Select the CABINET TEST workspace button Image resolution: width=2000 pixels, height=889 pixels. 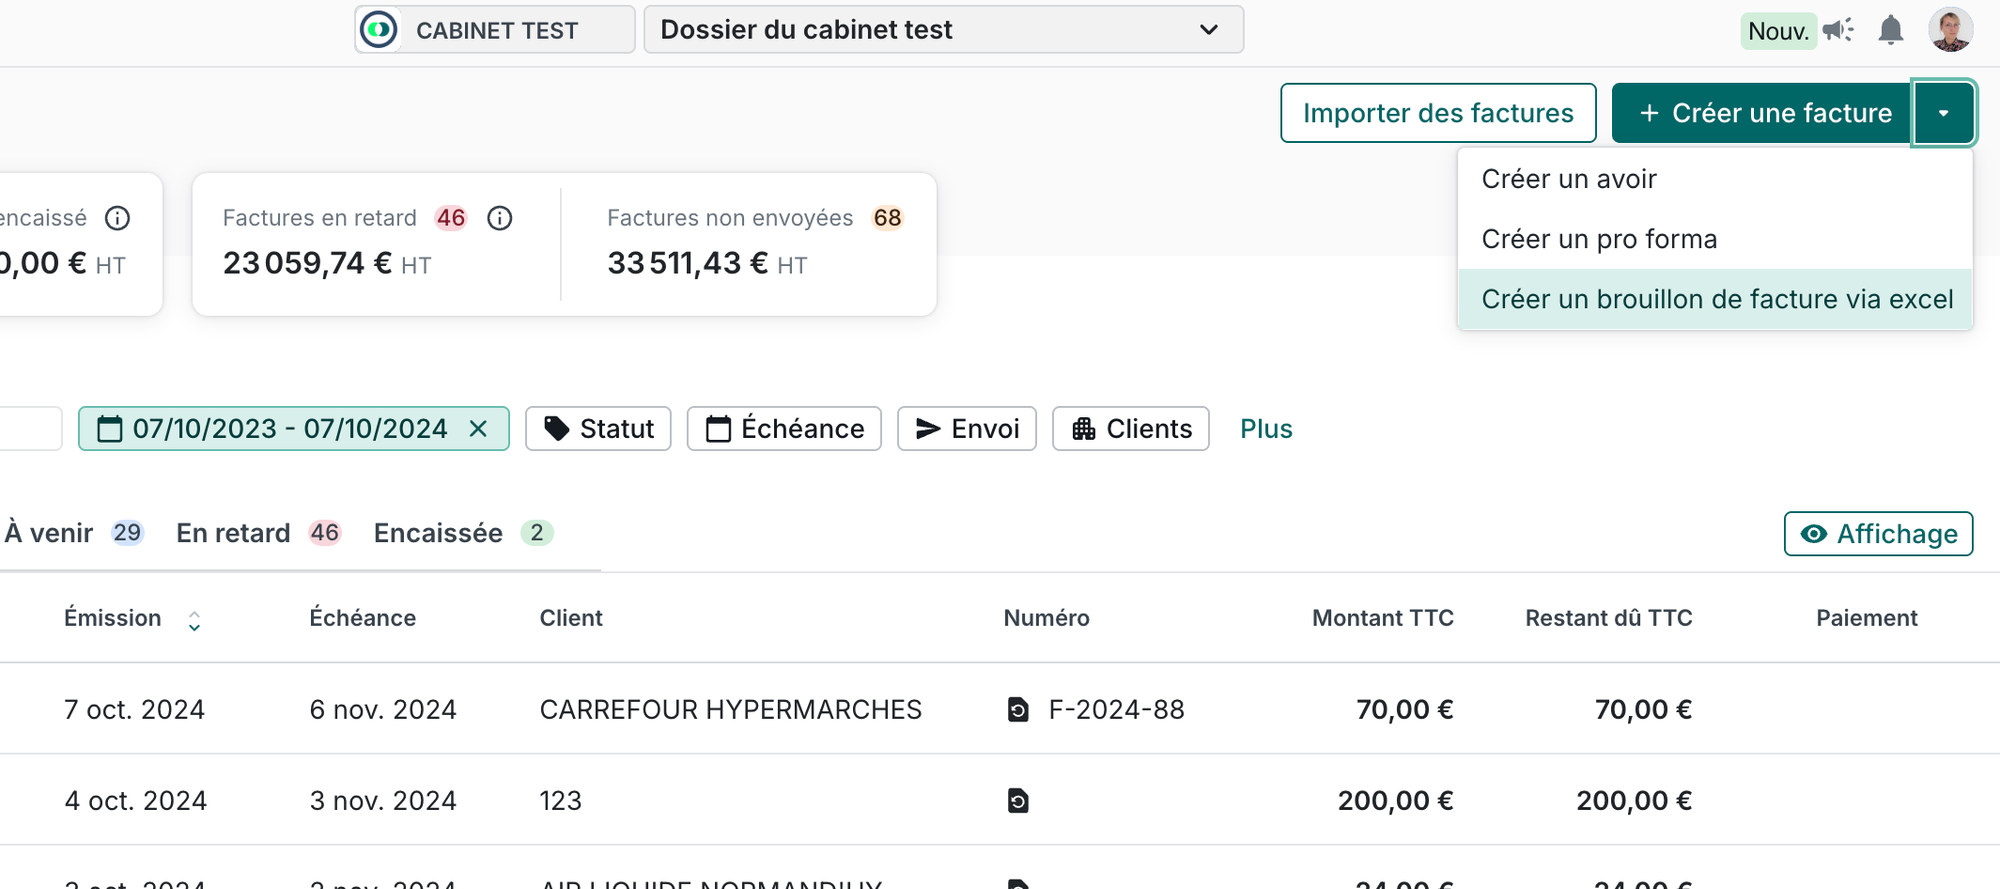pos(495,30)
